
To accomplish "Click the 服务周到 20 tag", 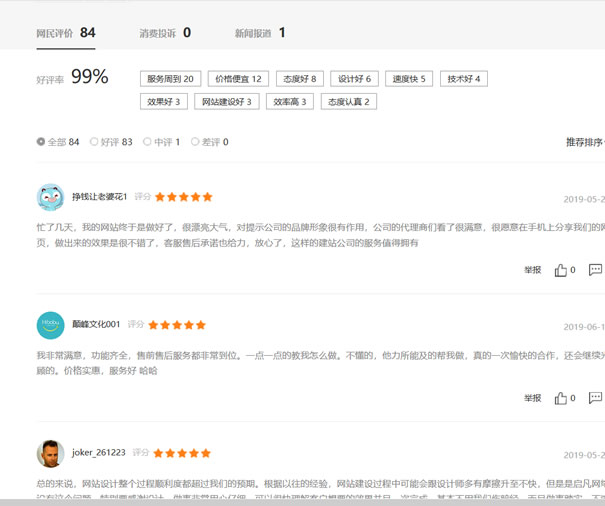I will click(x=171, y=79).
